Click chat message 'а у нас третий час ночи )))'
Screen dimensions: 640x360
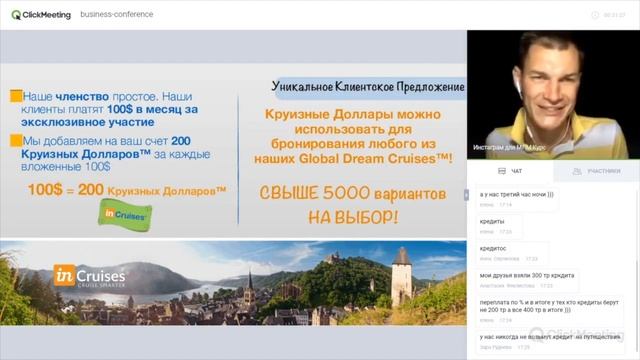517,199
